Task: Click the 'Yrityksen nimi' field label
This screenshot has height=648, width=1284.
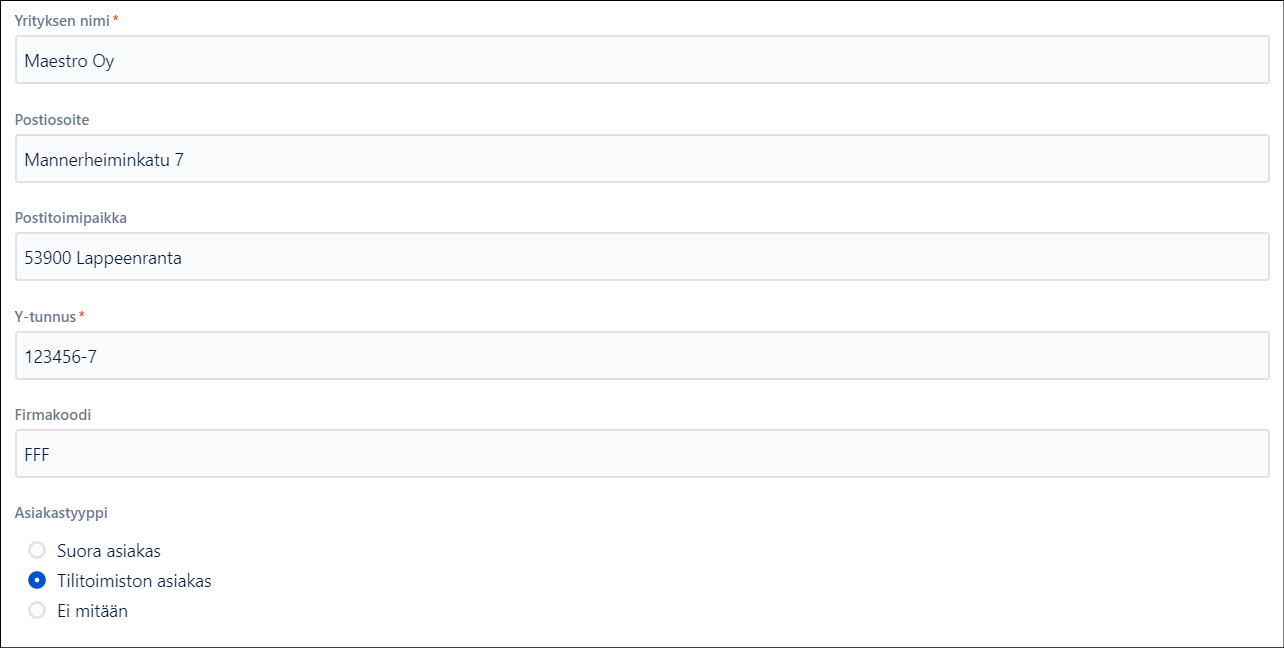Action: 61,20
